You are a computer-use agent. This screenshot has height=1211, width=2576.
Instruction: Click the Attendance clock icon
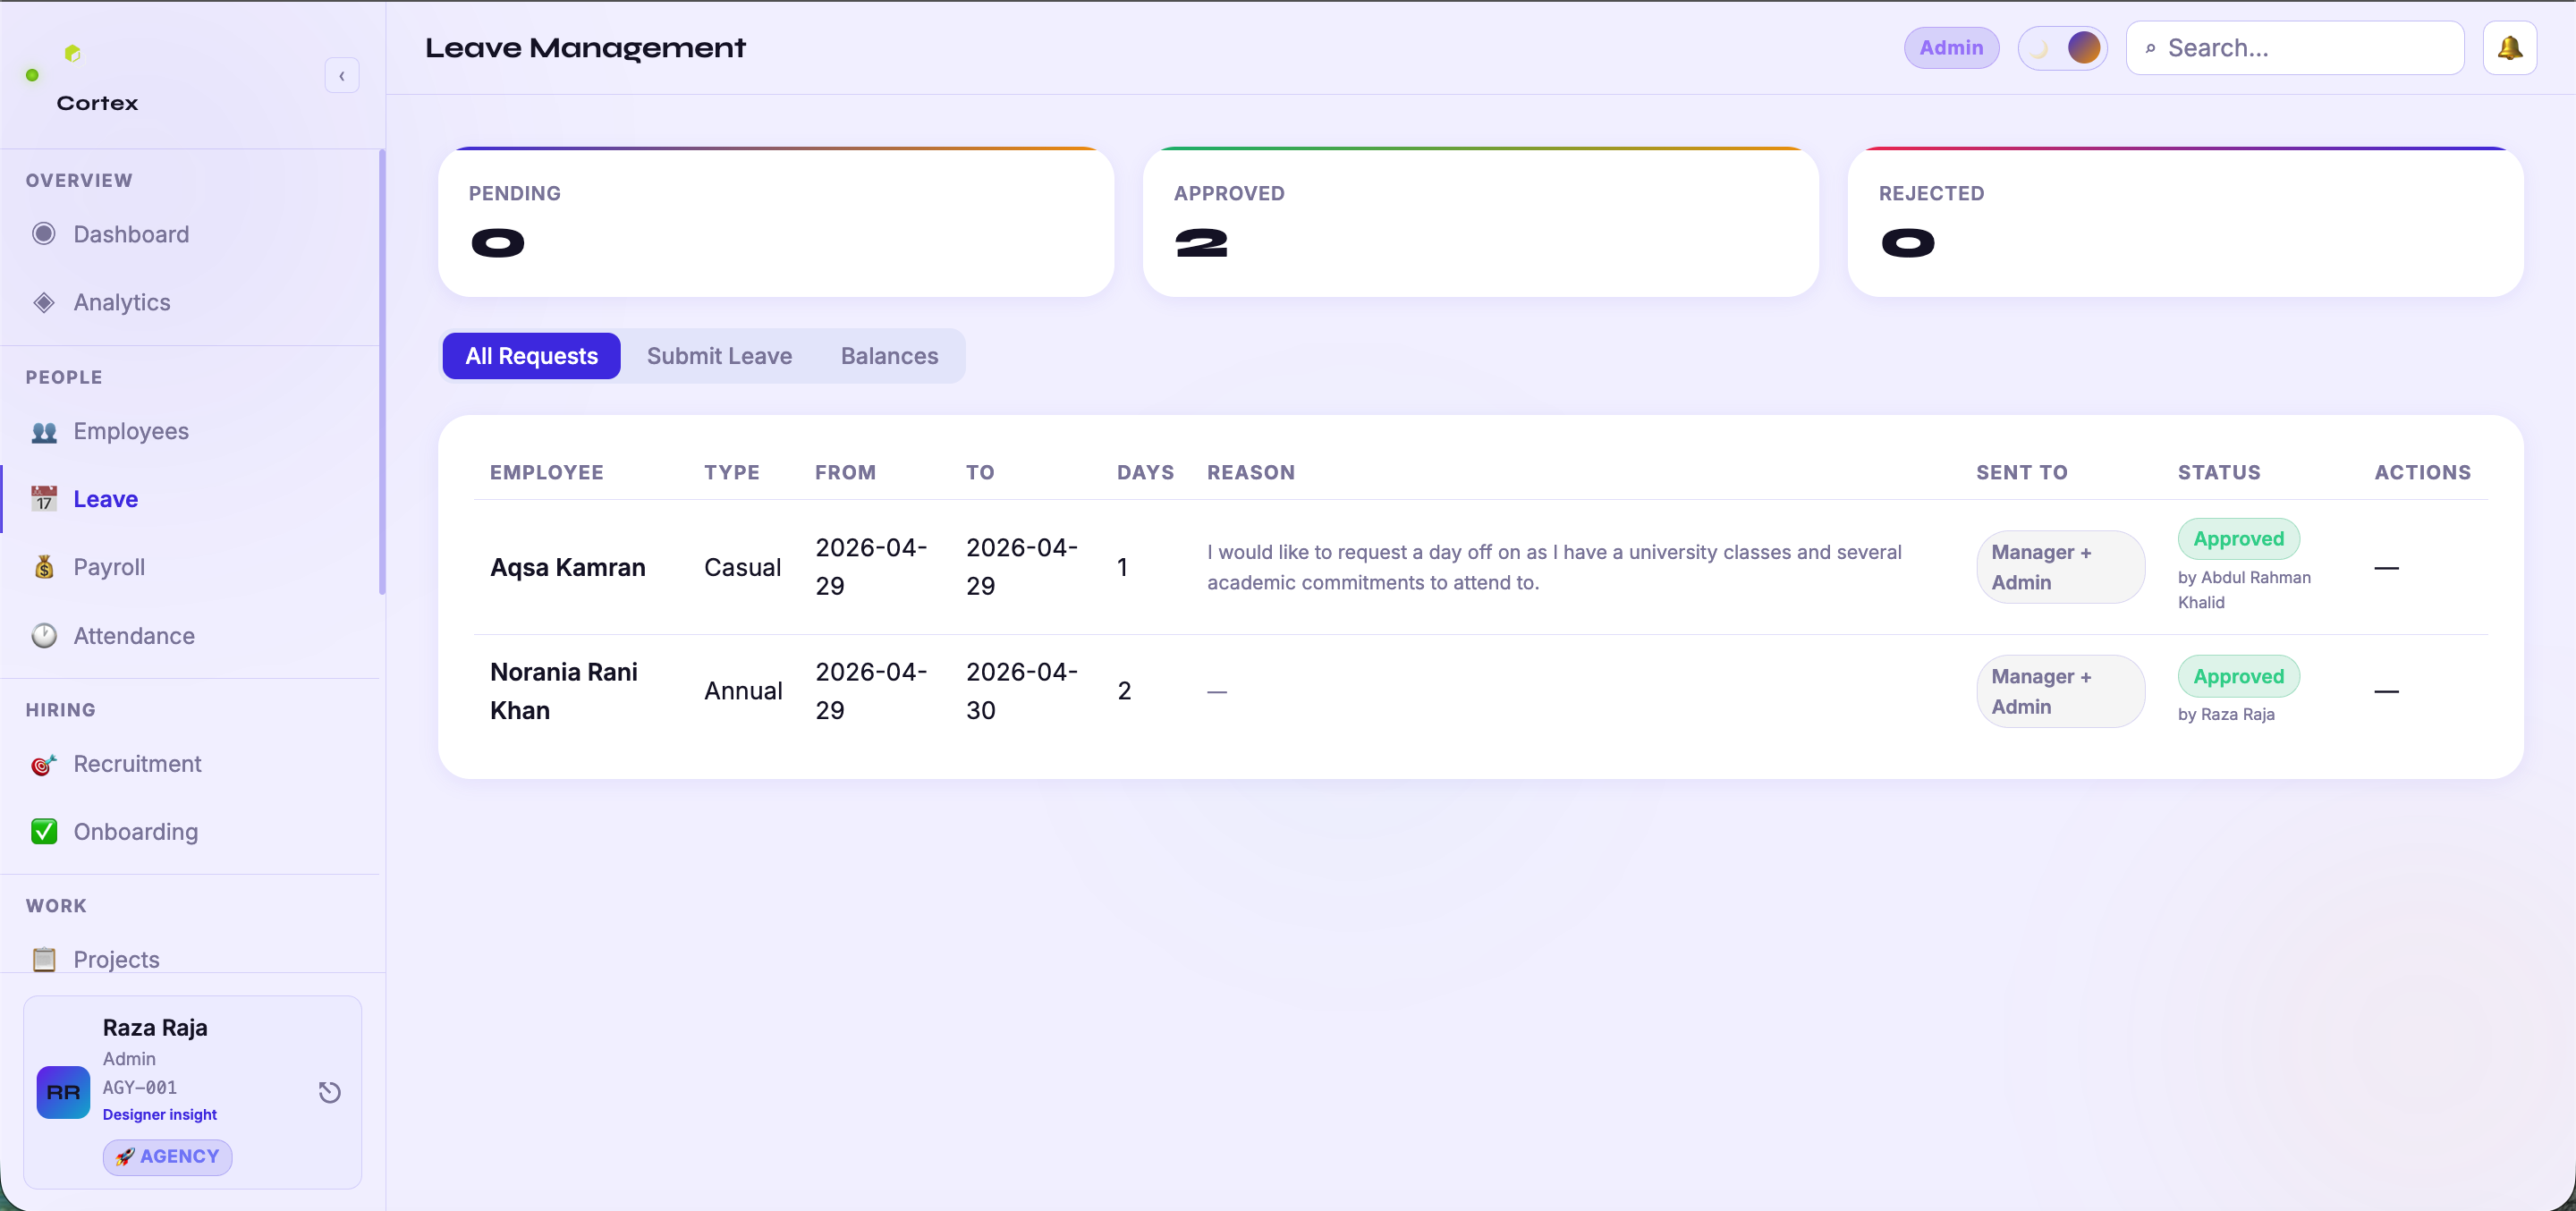(x=44, y=635)
